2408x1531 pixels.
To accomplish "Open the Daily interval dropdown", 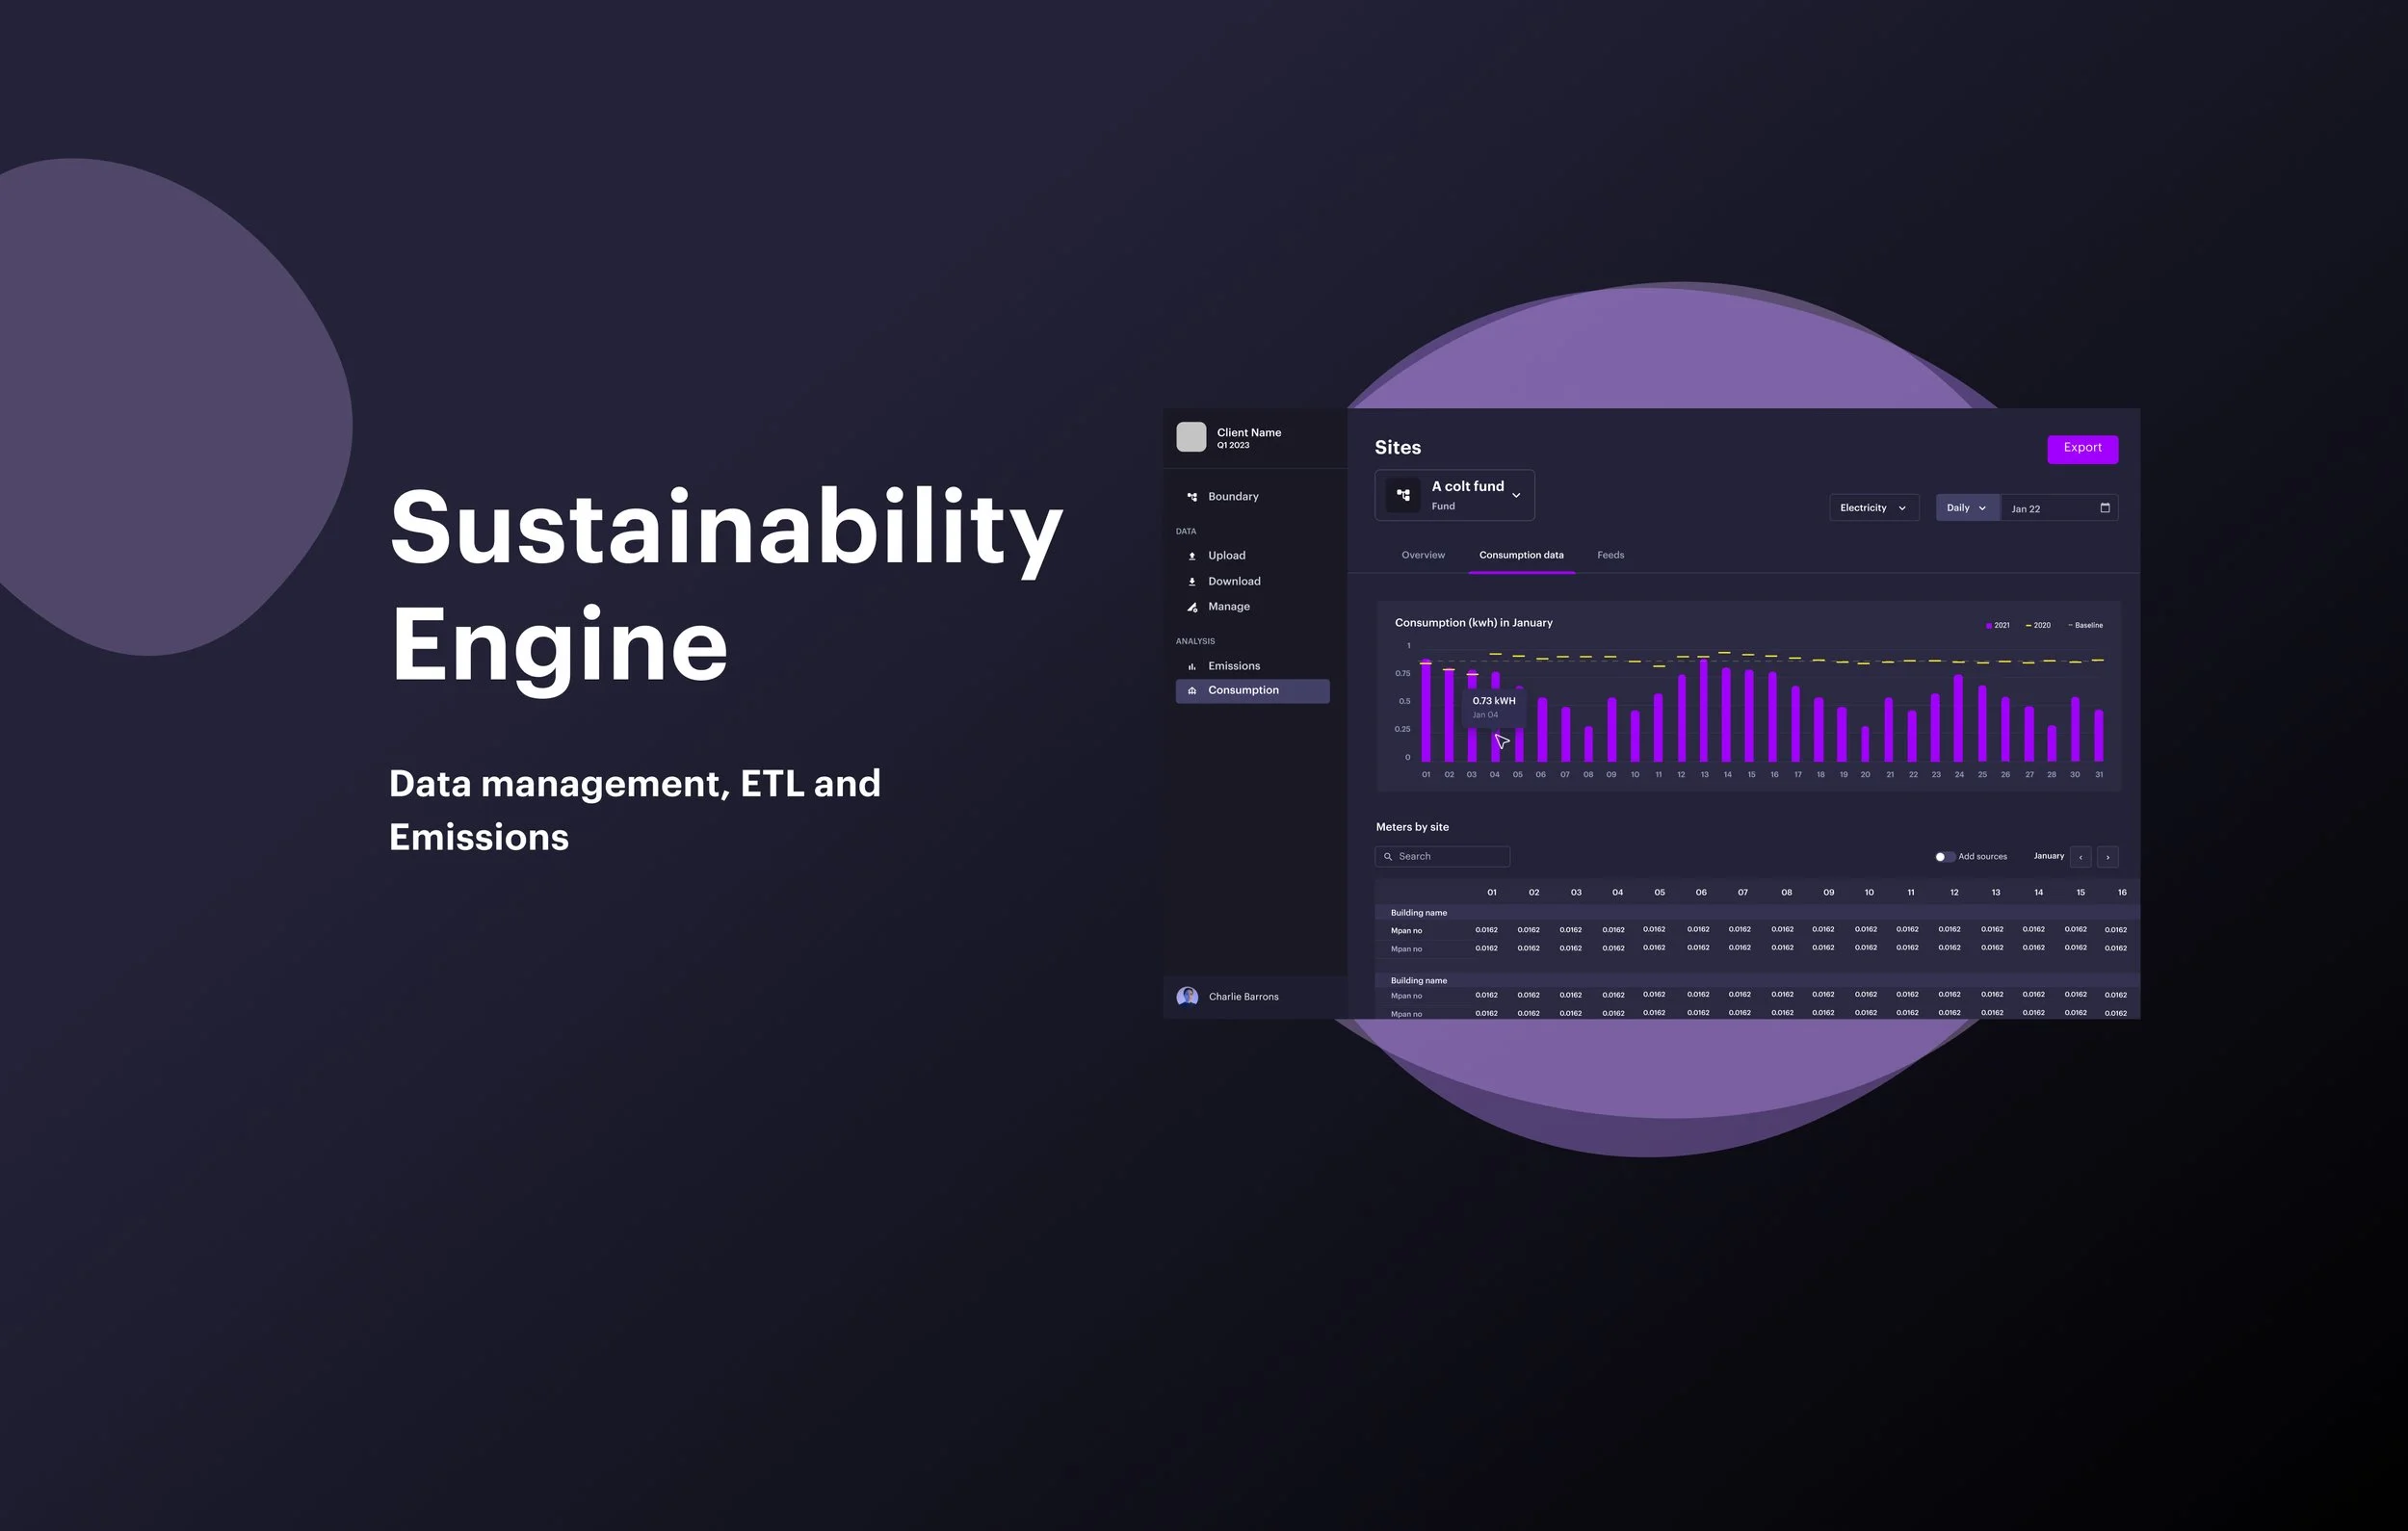I will click(1966, 508).
